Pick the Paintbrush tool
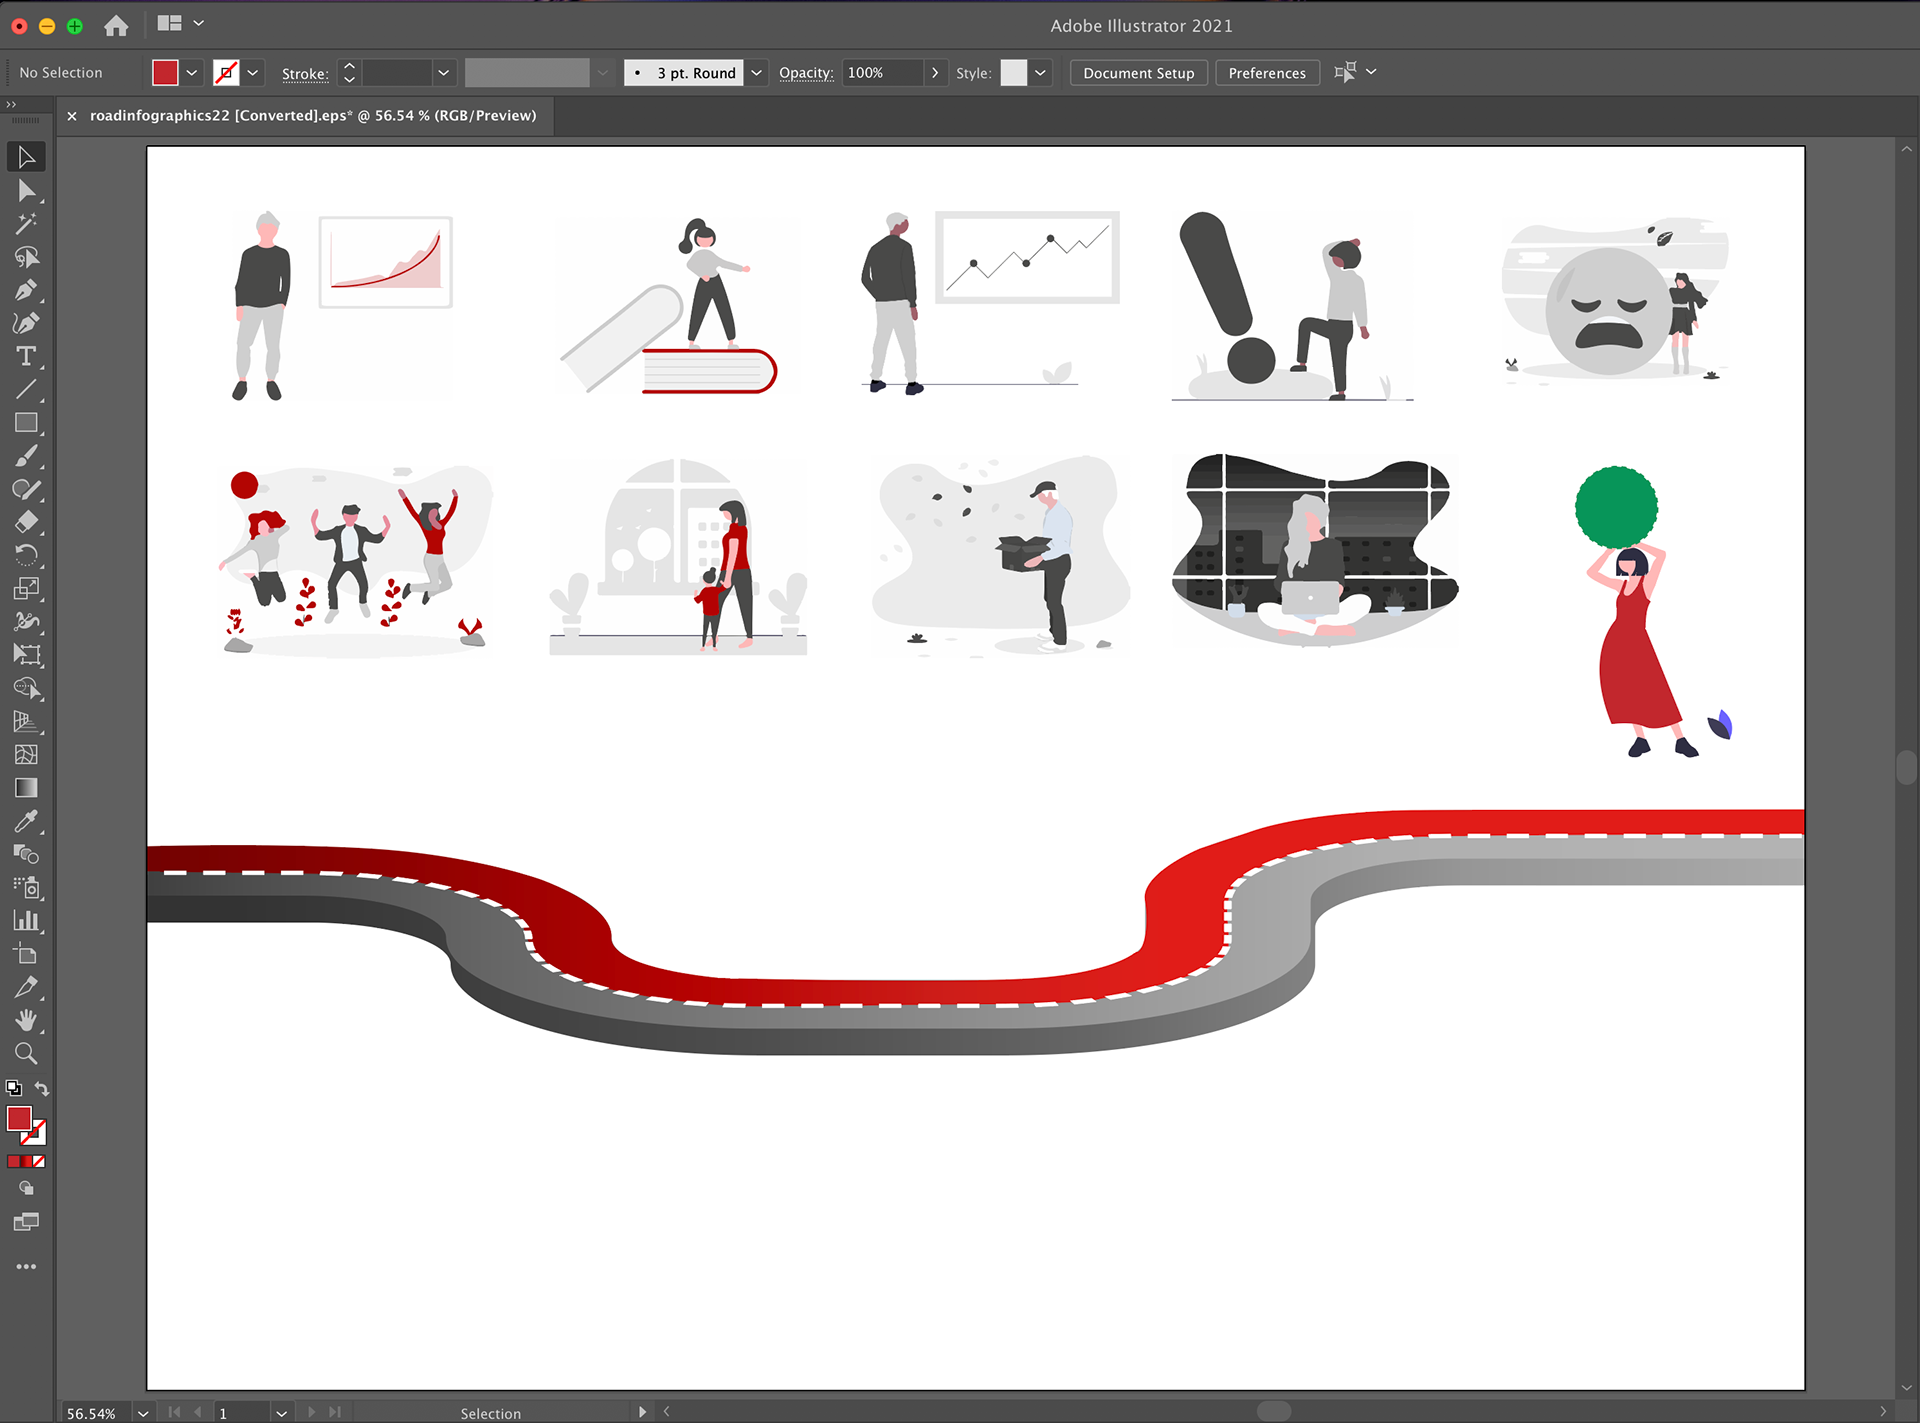The width and height of the screenshot is (1920, 1423). [x=27, y=456]
